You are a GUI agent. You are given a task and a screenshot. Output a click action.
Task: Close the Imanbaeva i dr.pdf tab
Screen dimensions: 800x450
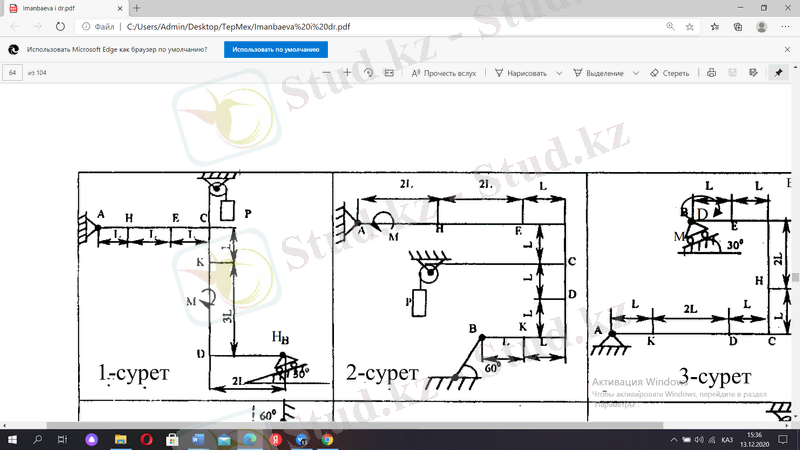(x=120, y=8)
